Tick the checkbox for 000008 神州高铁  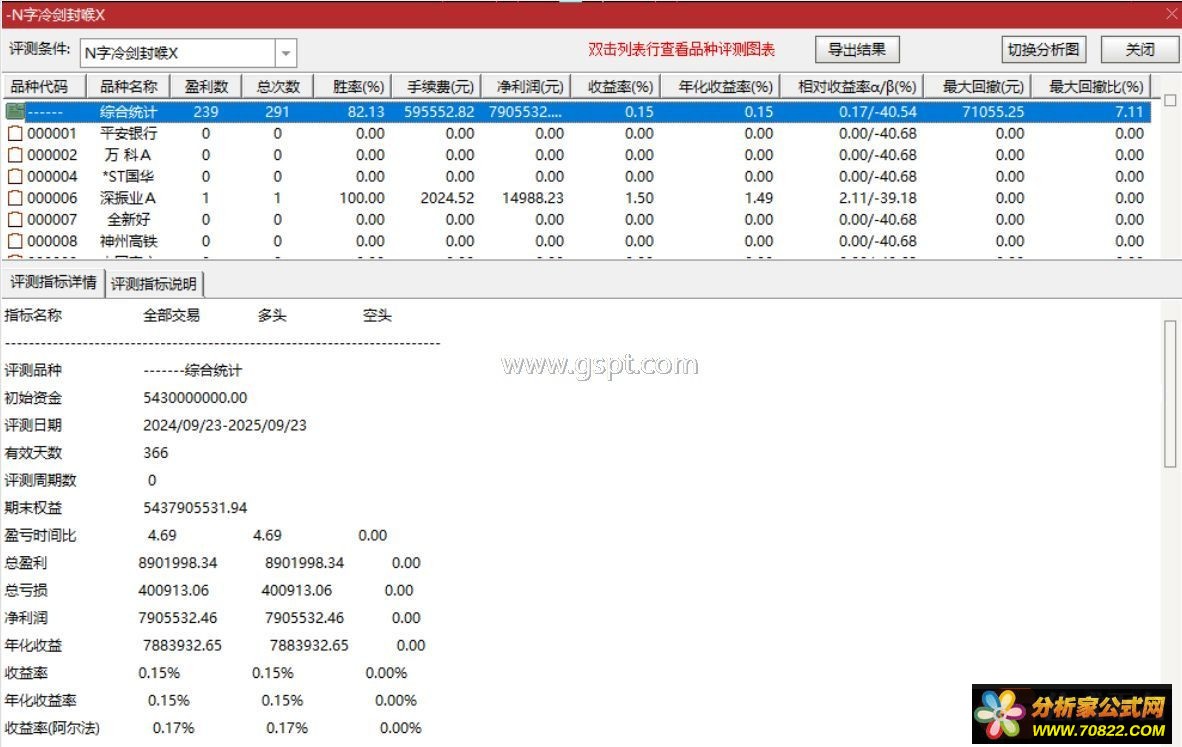pos(15,241)
